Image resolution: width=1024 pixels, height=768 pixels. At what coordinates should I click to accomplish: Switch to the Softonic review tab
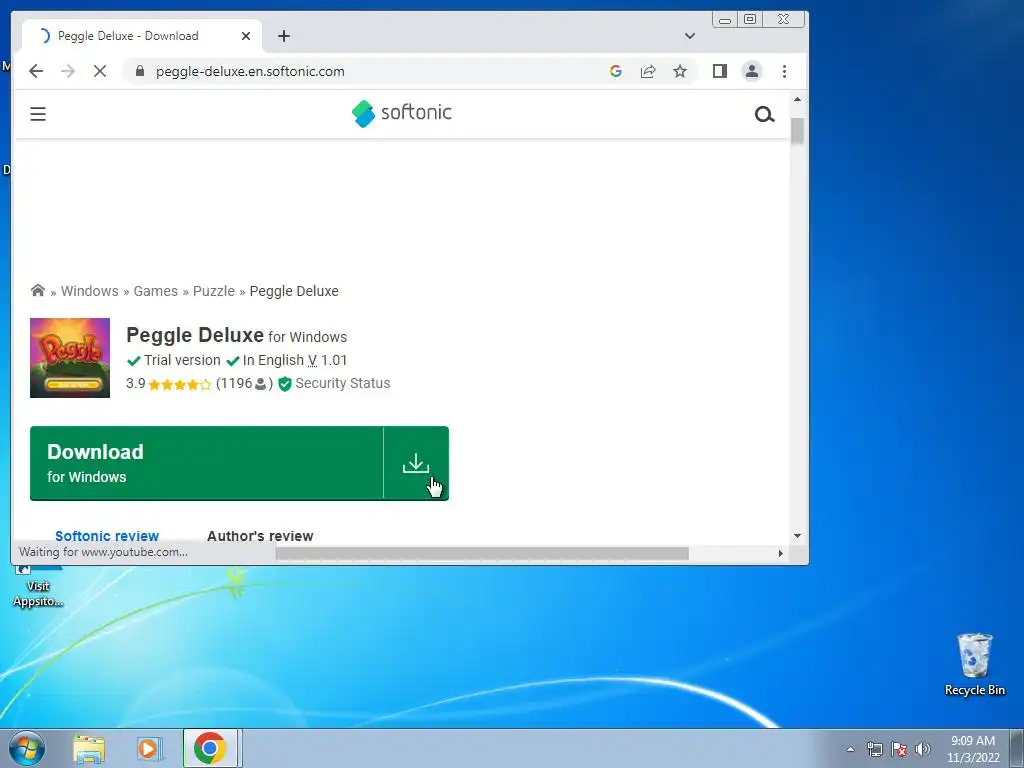107,536
